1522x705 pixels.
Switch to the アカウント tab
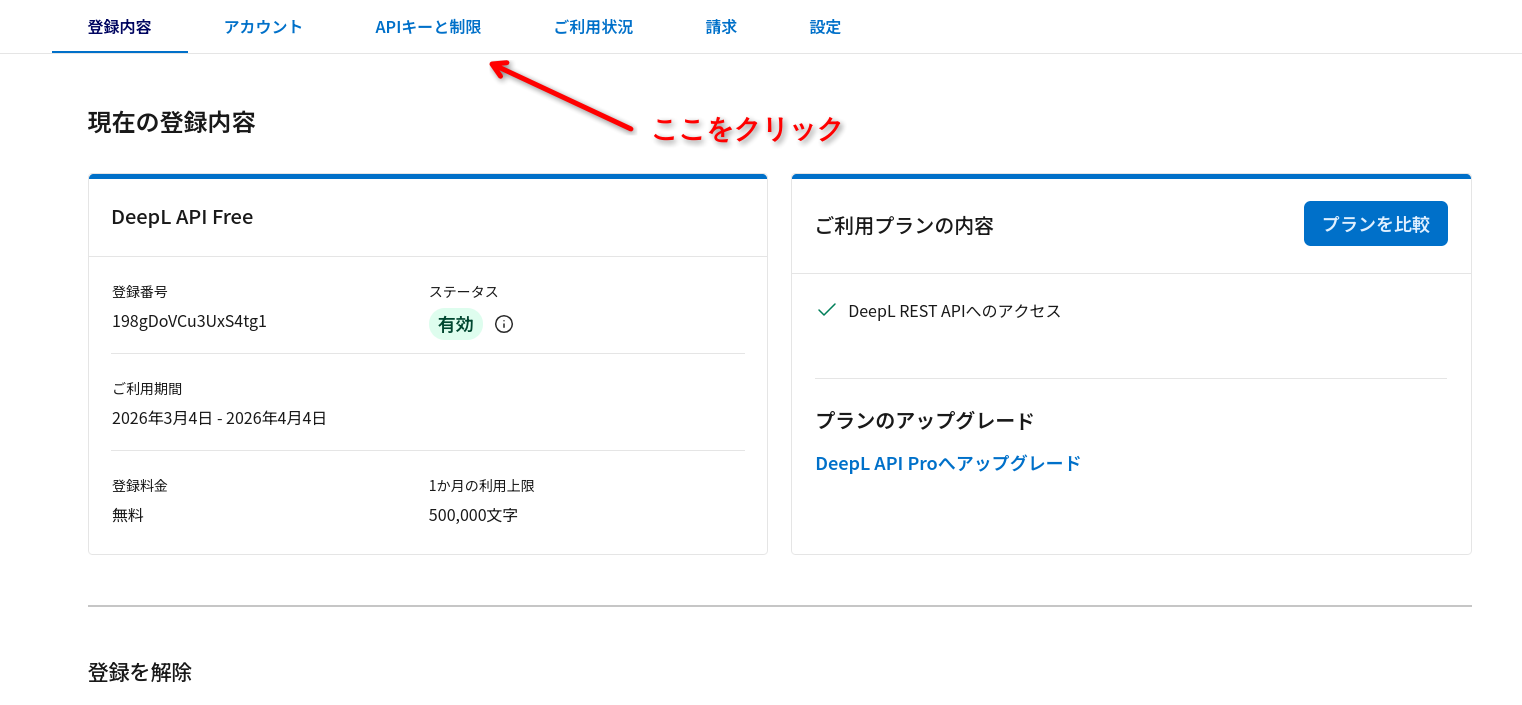point(263,27)
